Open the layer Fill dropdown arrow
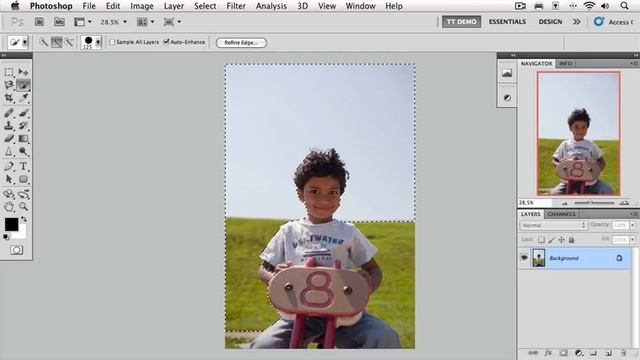The height and width of the screenshot is (360, 640). coord(633,240)
